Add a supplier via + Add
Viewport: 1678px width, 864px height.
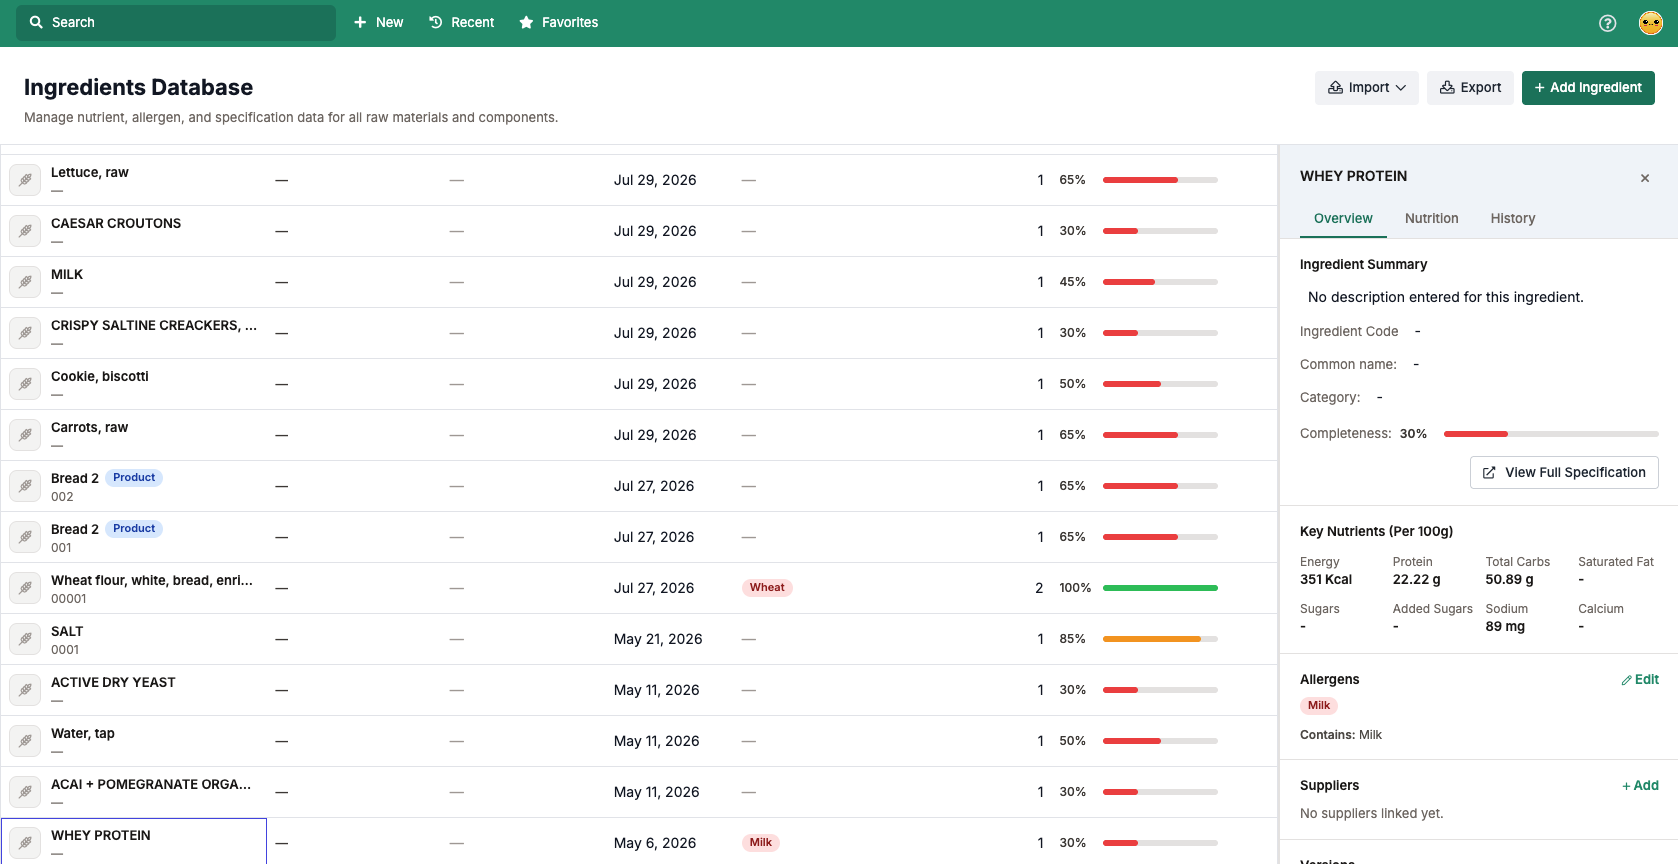pos(1640,785)
